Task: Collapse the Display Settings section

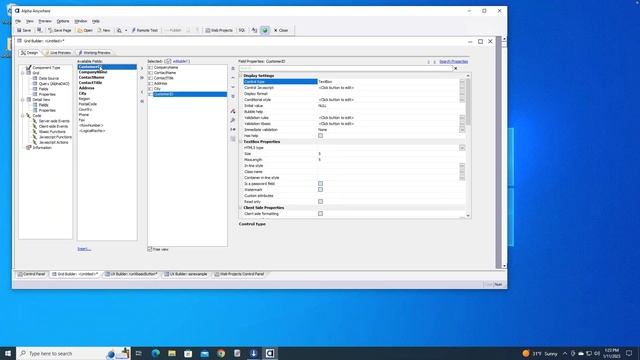Action: click(x=241, y=76)
